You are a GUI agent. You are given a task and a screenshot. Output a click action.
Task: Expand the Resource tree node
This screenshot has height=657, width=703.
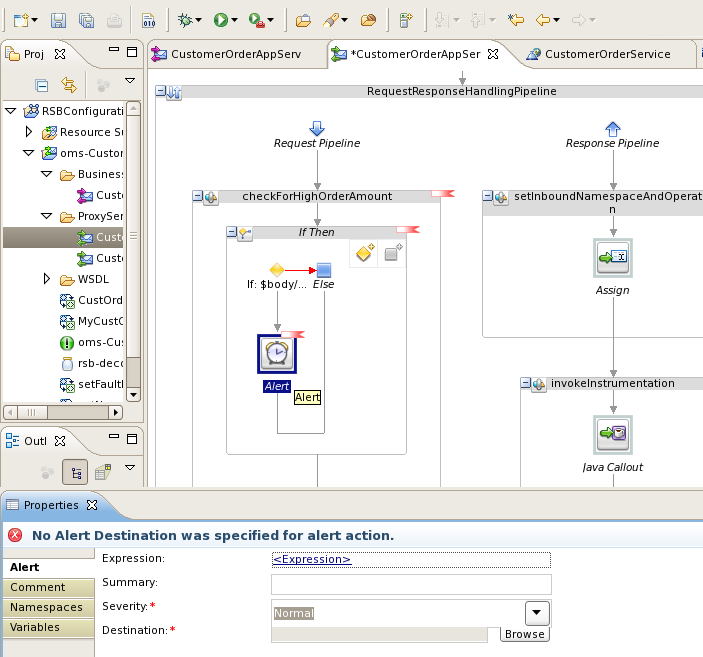(x=29, y=132)
